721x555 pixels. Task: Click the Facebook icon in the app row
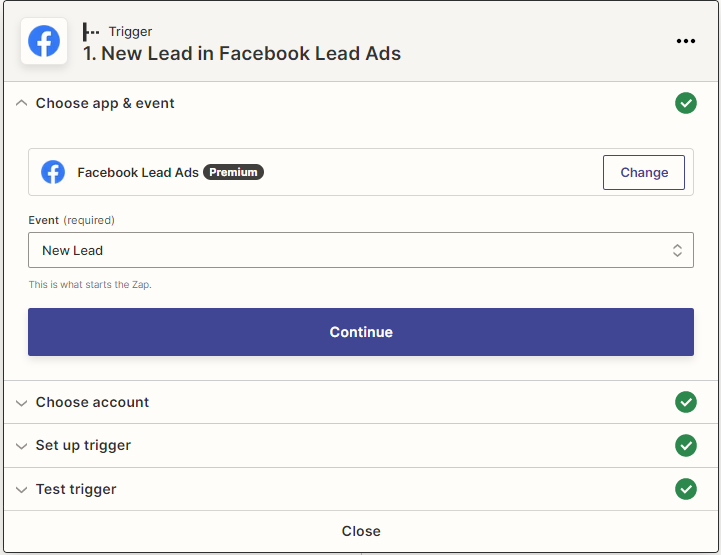pyautogui.click(x=53, y=172)
